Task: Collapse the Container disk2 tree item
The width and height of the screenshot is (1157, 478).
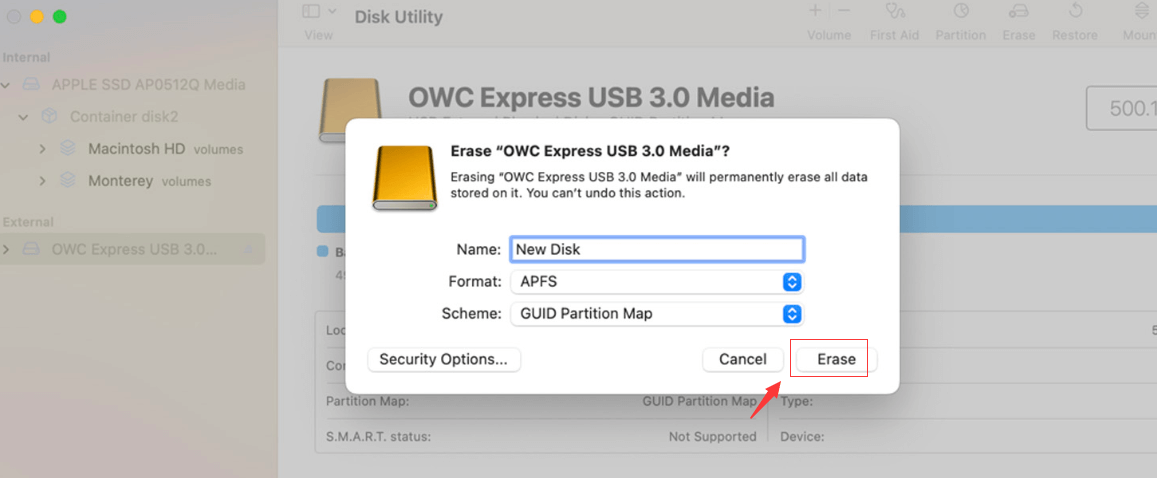Action: pos(23,117)
